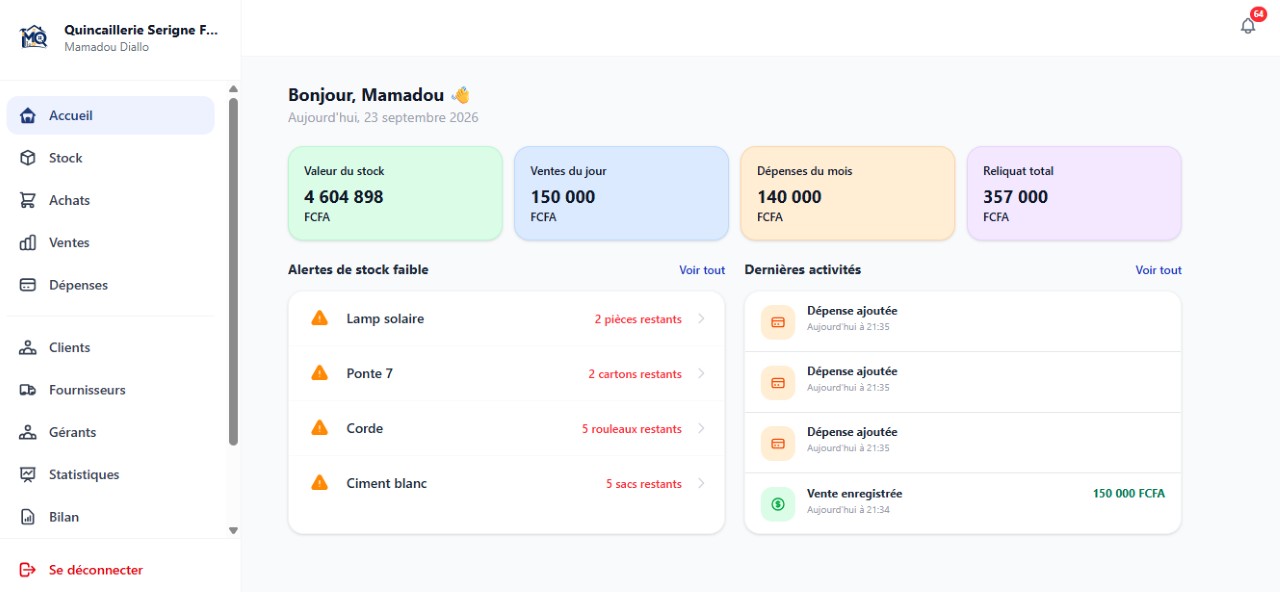Expand the Lamp solaire alert chevron
The width and height of the screenshot is (1280, 592).
701,319
